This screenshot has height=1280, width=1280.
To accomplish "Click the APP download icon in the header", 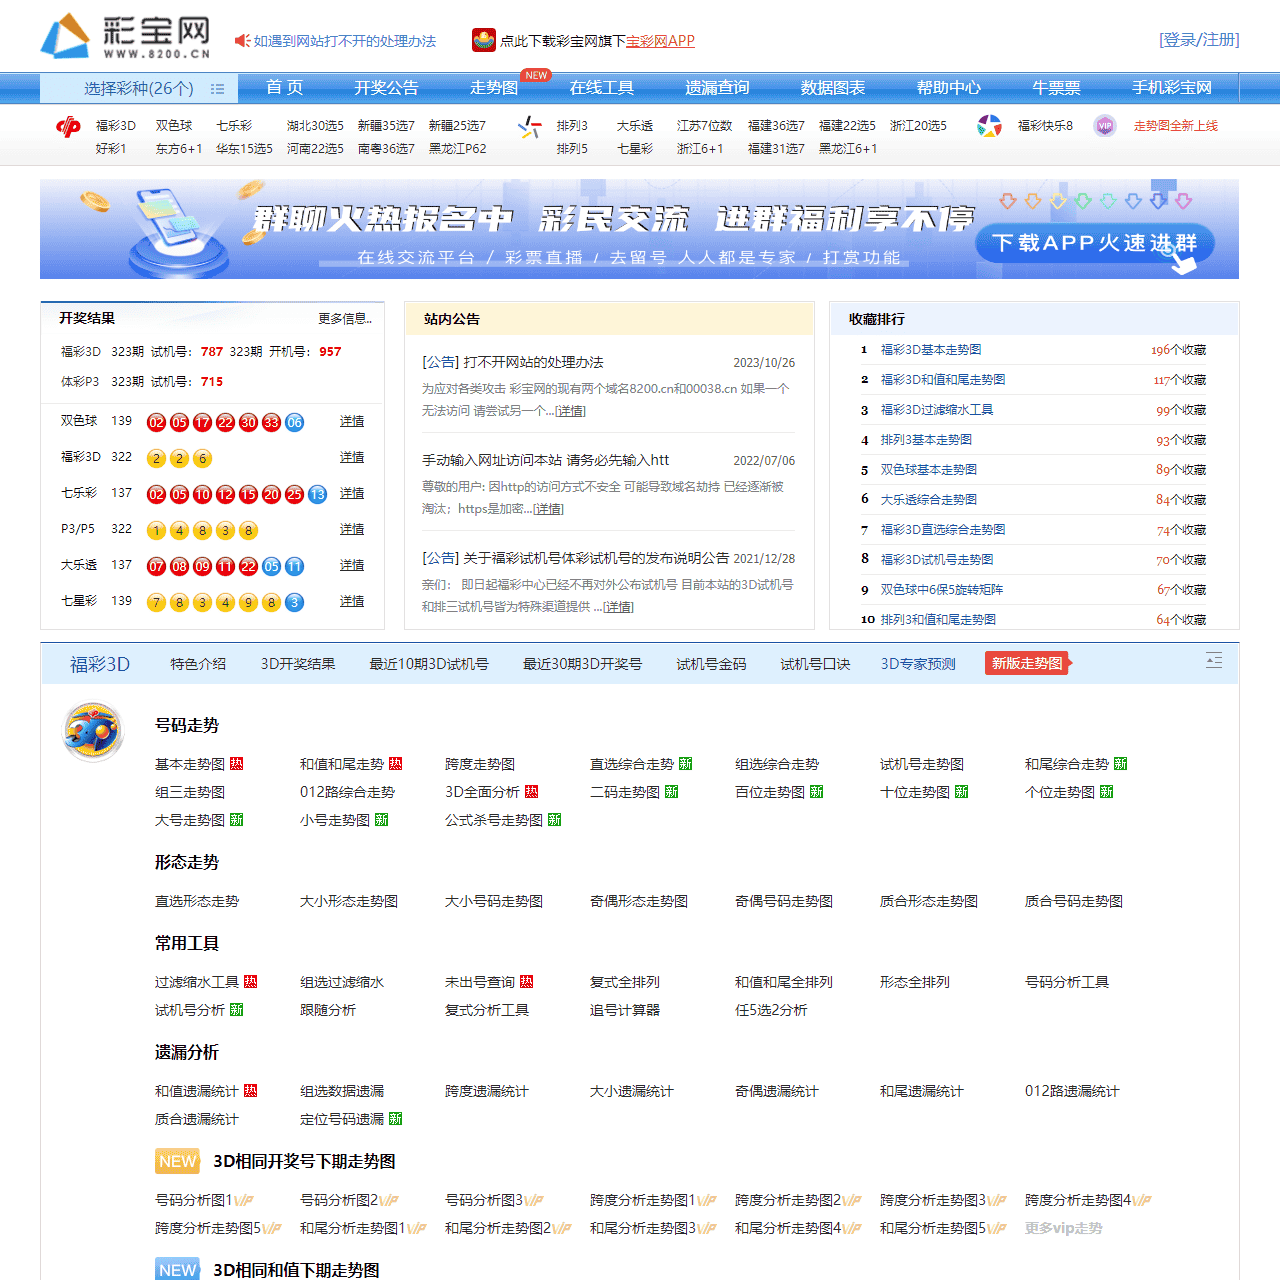I will coord(482,40).
